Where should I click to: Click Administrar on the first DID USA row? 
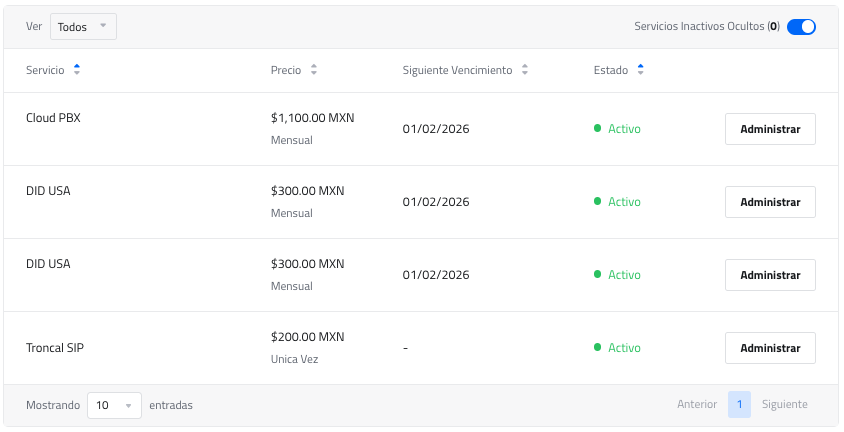tap(769, 202)
